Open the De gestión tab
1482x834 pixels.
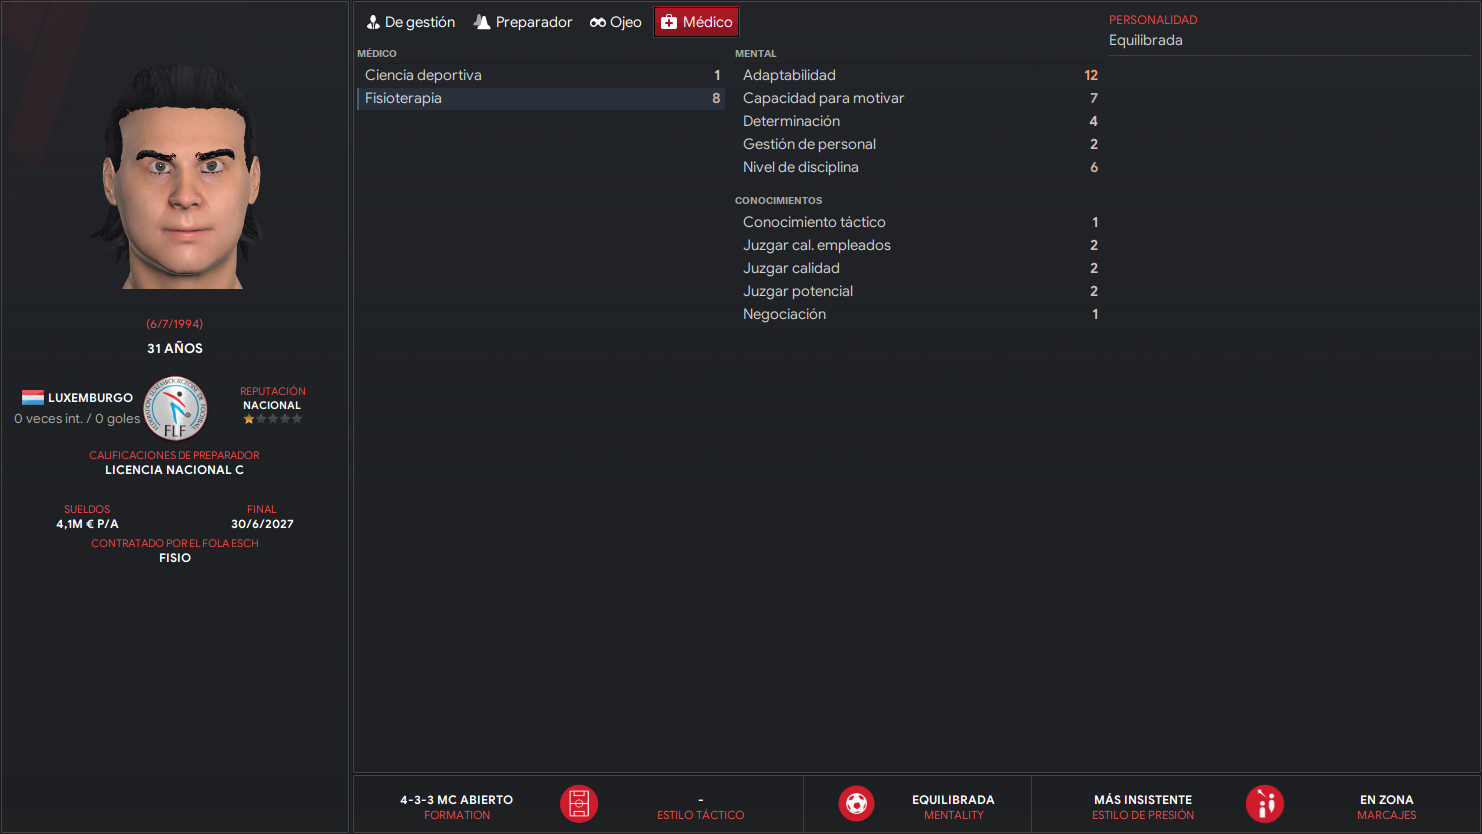click(410, 22)
